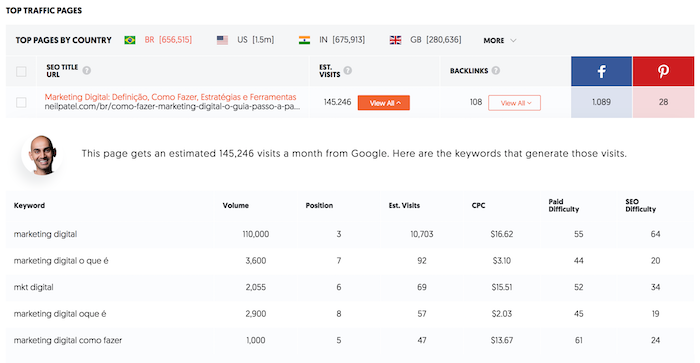Image resolution: width=700 pixels, height=363 pixels.
Task: Check the Marketing Digital page row checkbox
Action: coord(21,102)
